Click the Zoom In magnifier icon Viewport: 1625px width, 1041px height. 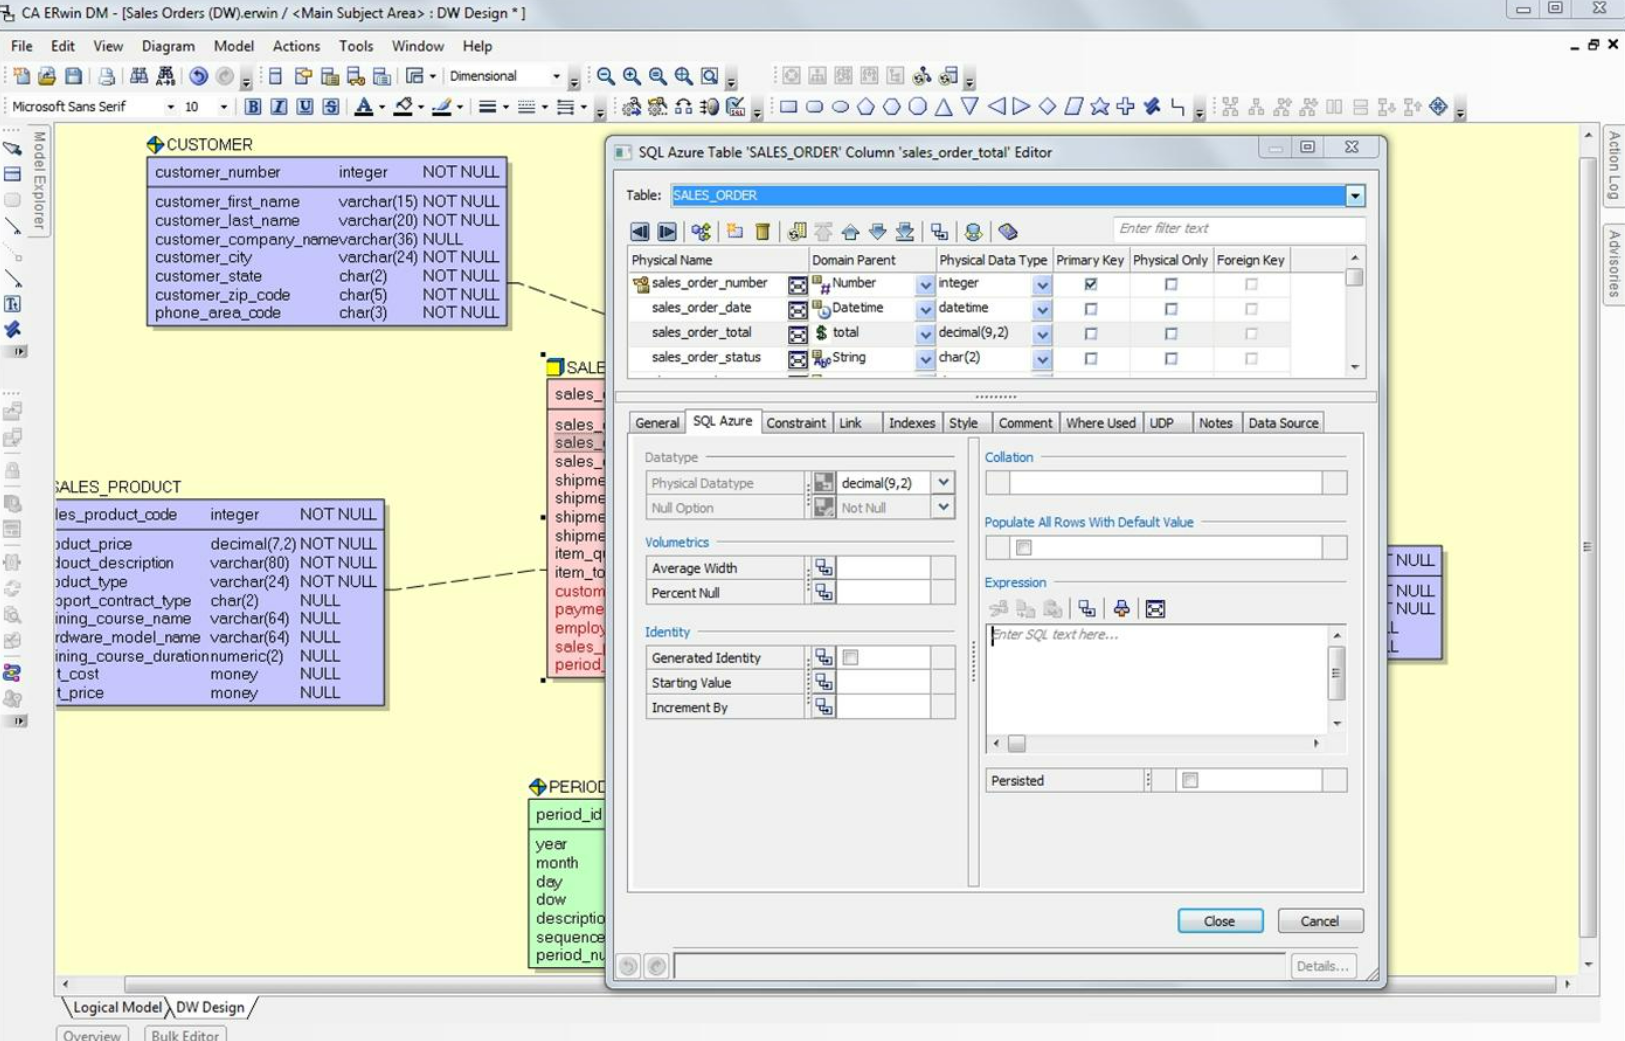point(632,76)
